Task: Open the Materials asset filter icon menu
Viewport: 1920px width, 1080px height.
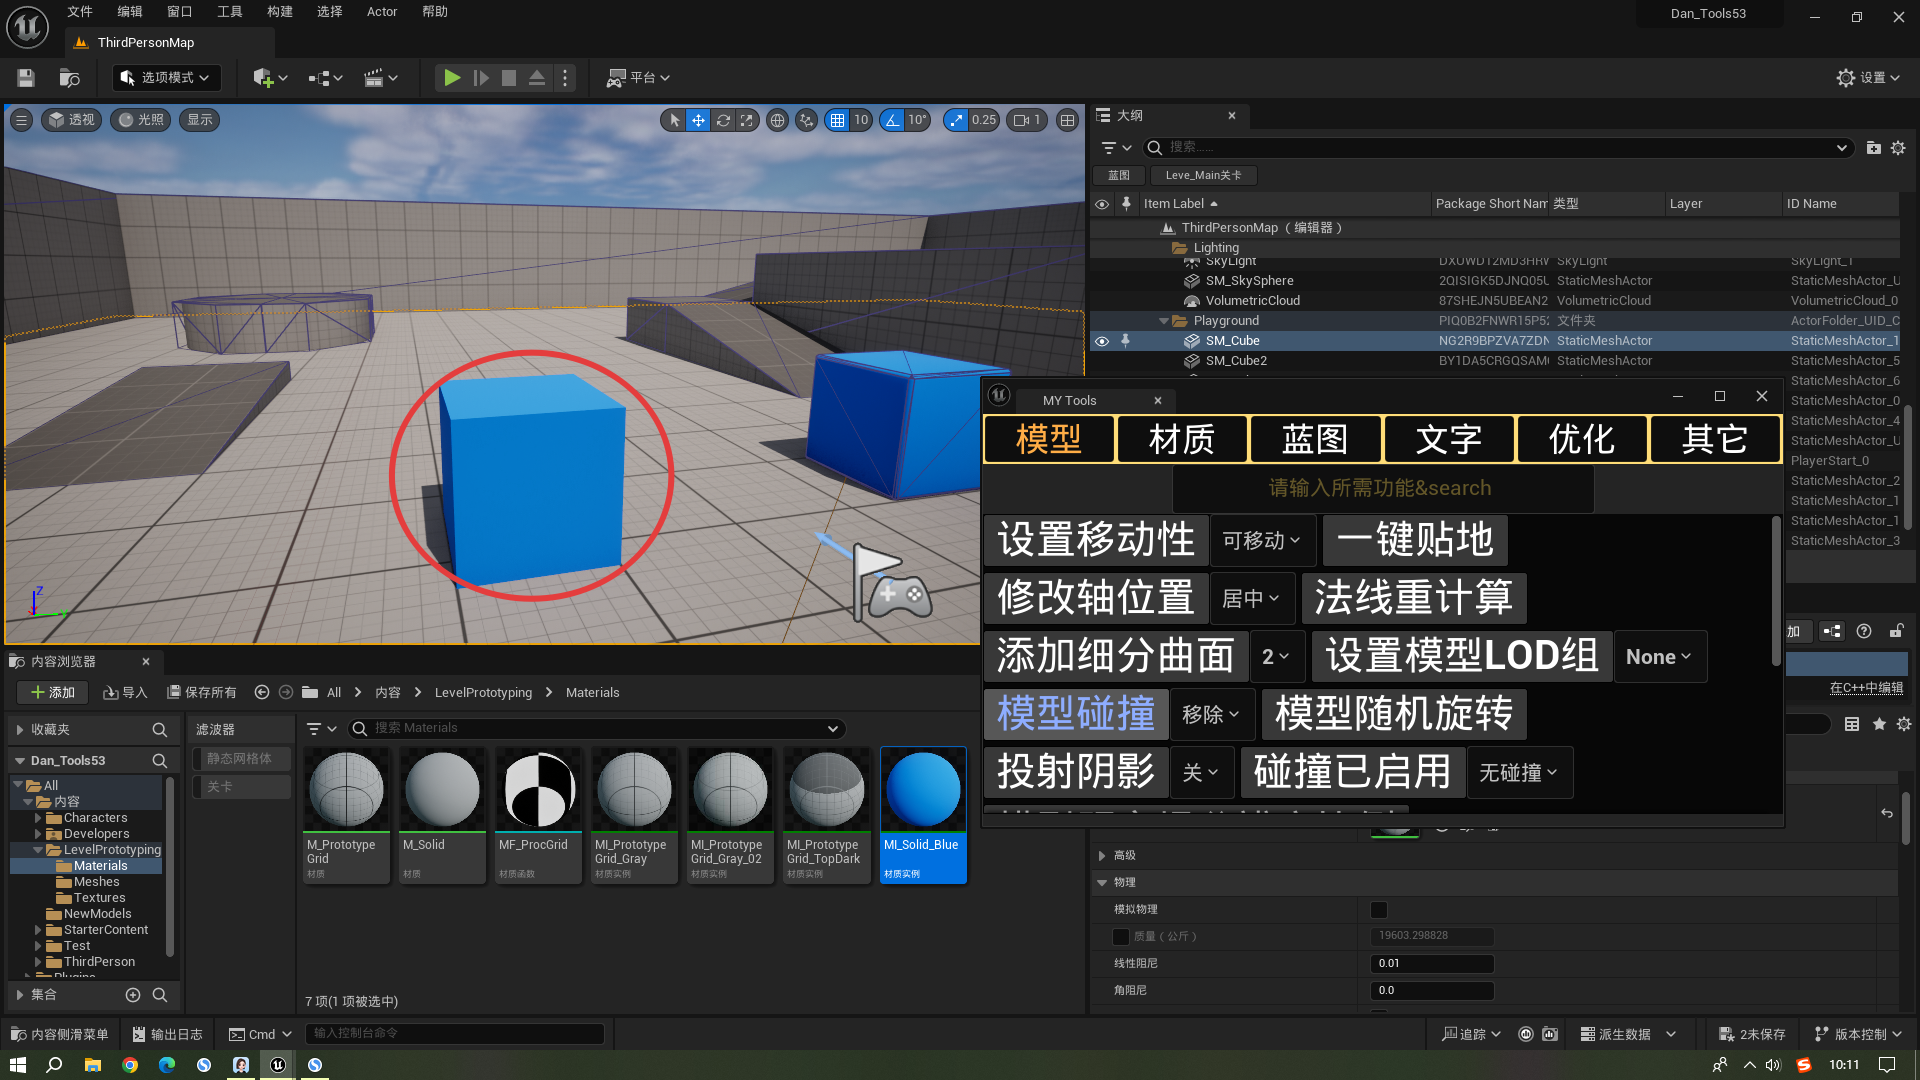Action: (321, 729)
